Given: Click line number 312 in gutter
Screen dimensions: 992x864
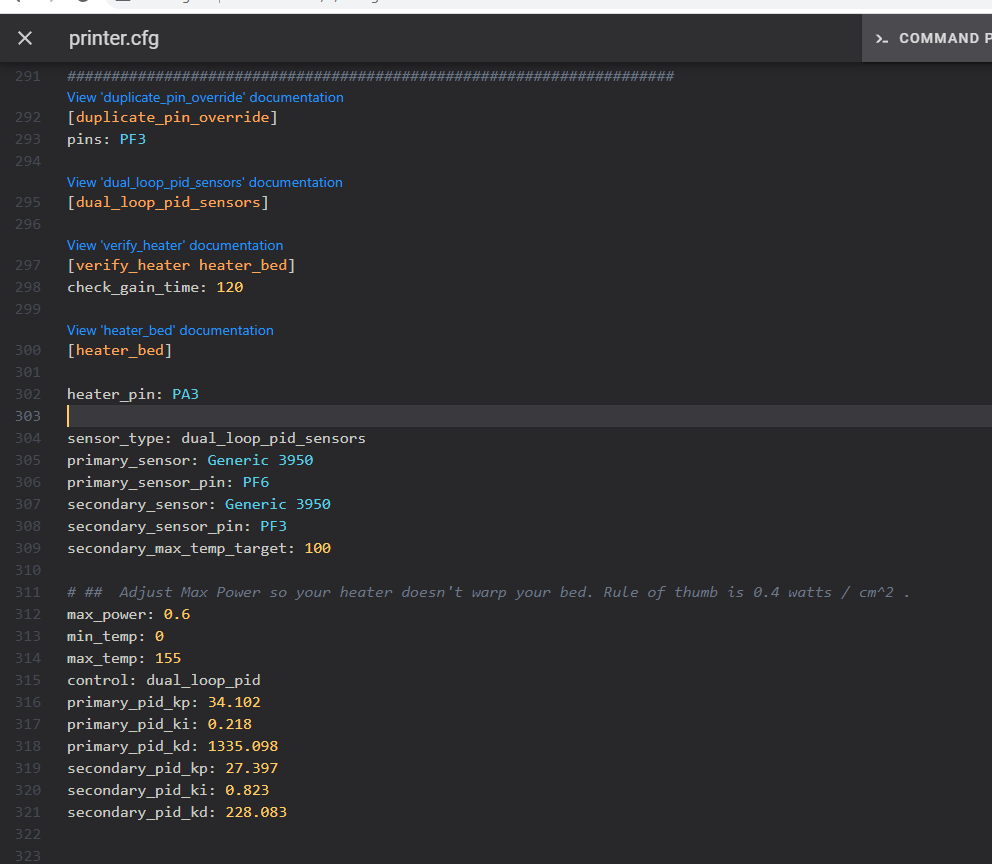Looking at the screenshot, I should [28, 615].
